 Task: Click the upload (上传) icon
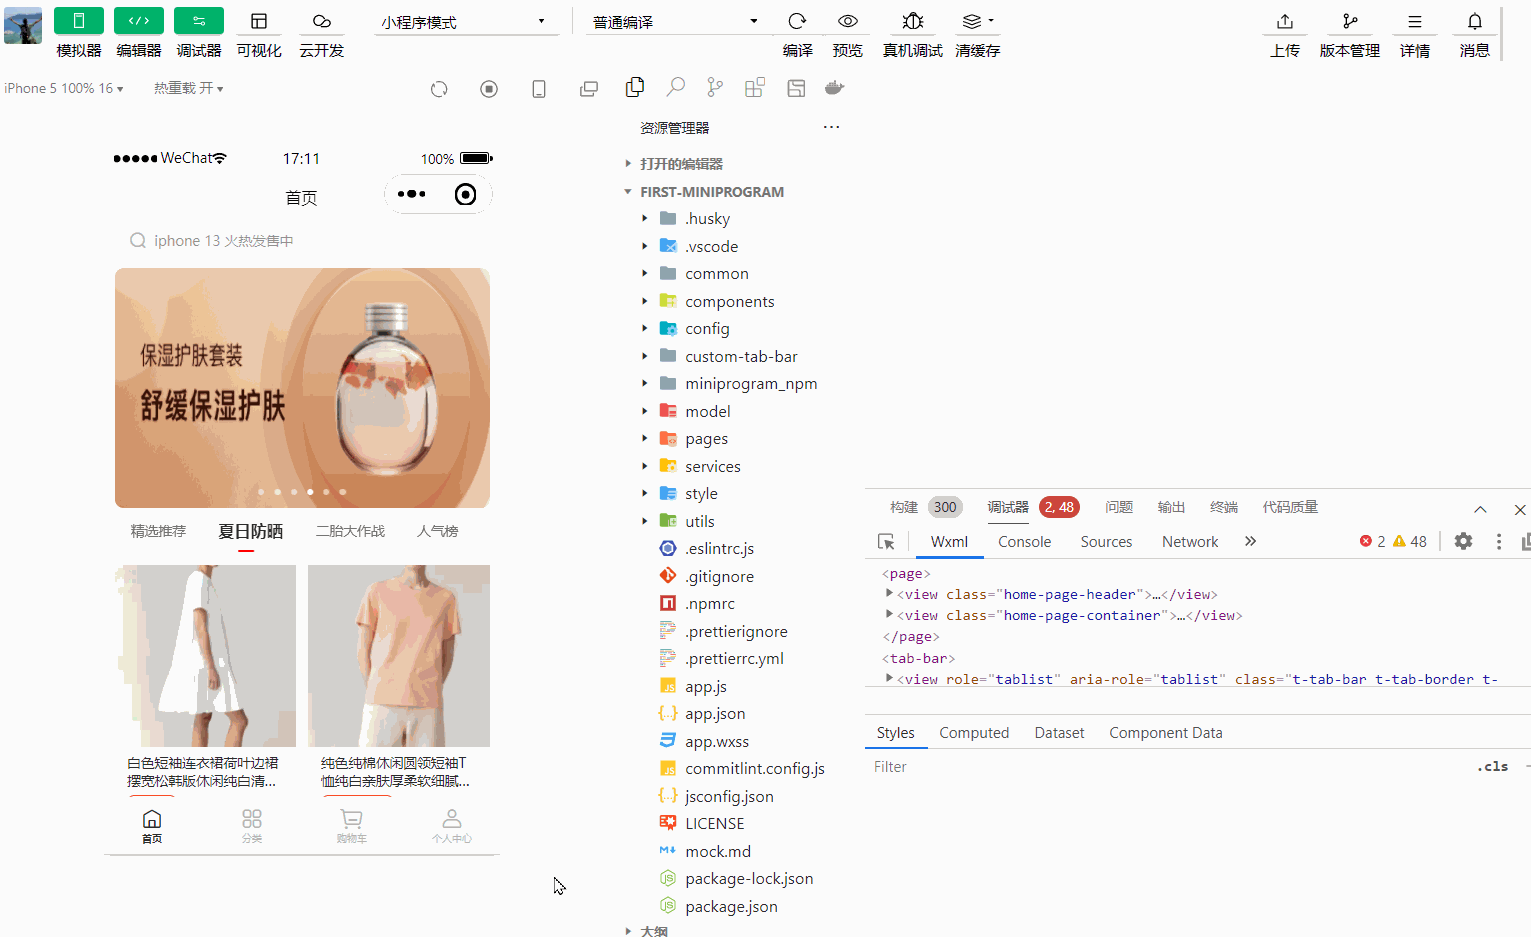pyautogui.click(x=1285, y=21)
